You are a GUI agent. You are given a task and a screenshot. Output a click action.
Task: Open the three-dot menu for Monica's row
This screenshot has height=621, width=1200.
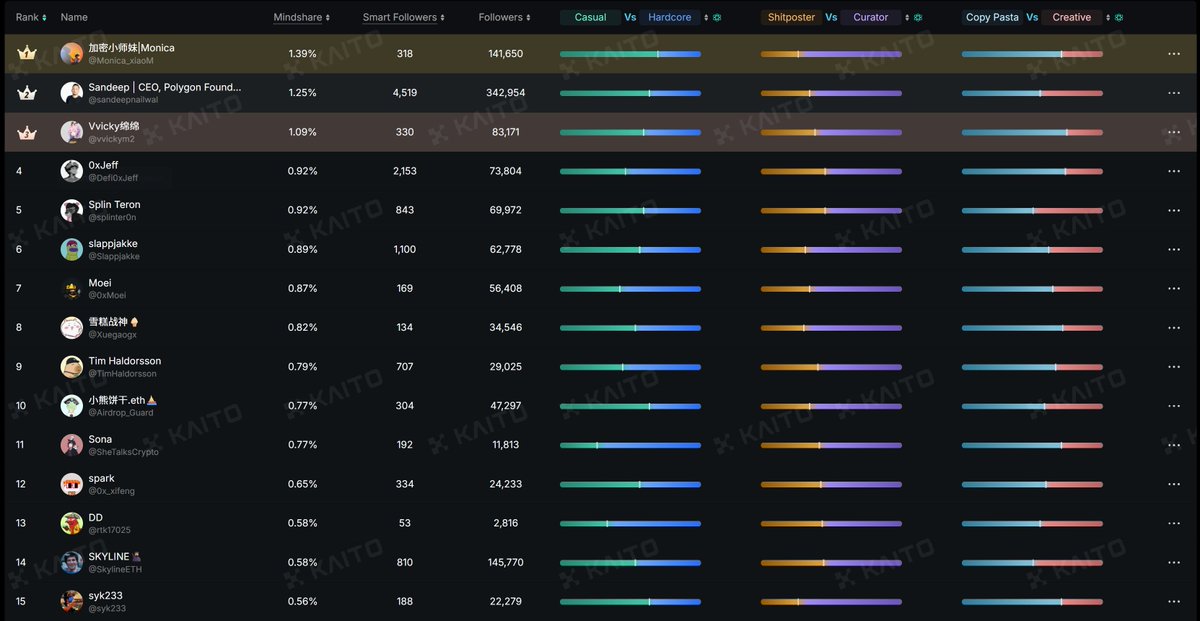pos(1174,54)
